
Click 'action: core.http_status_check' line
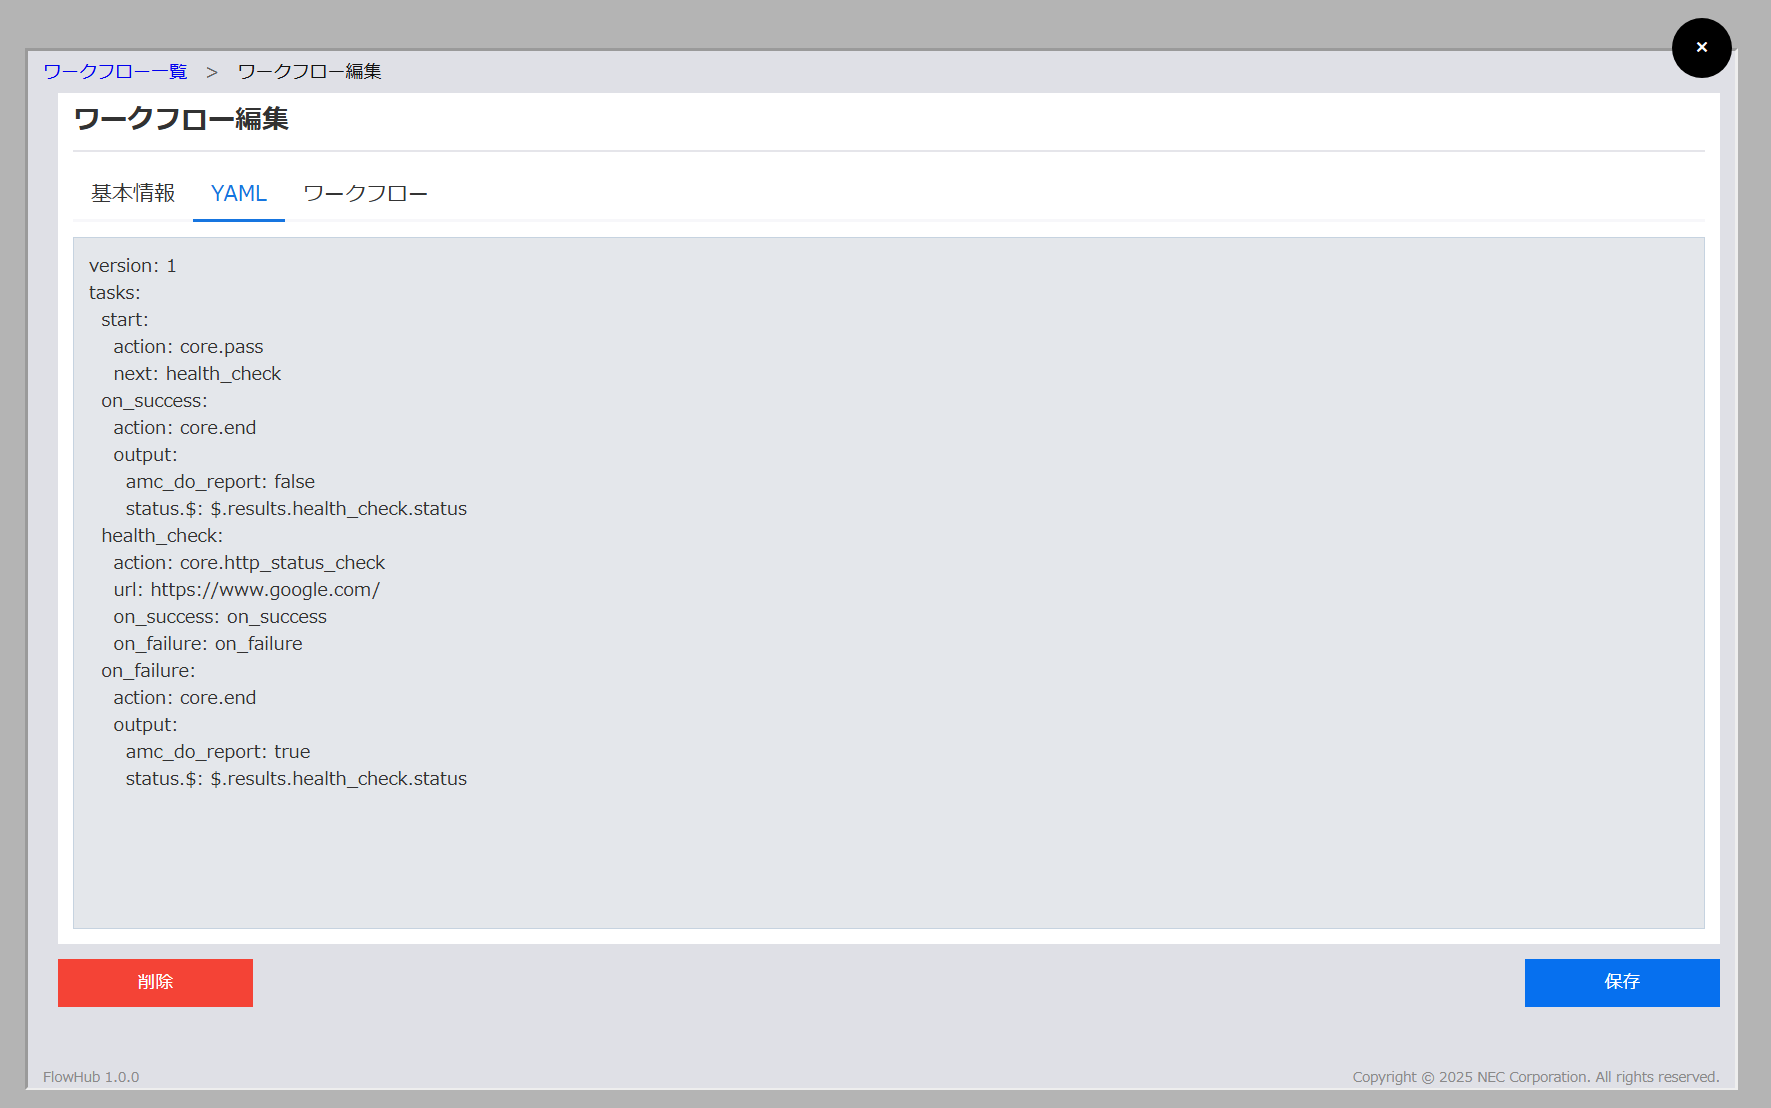point(249,563)
